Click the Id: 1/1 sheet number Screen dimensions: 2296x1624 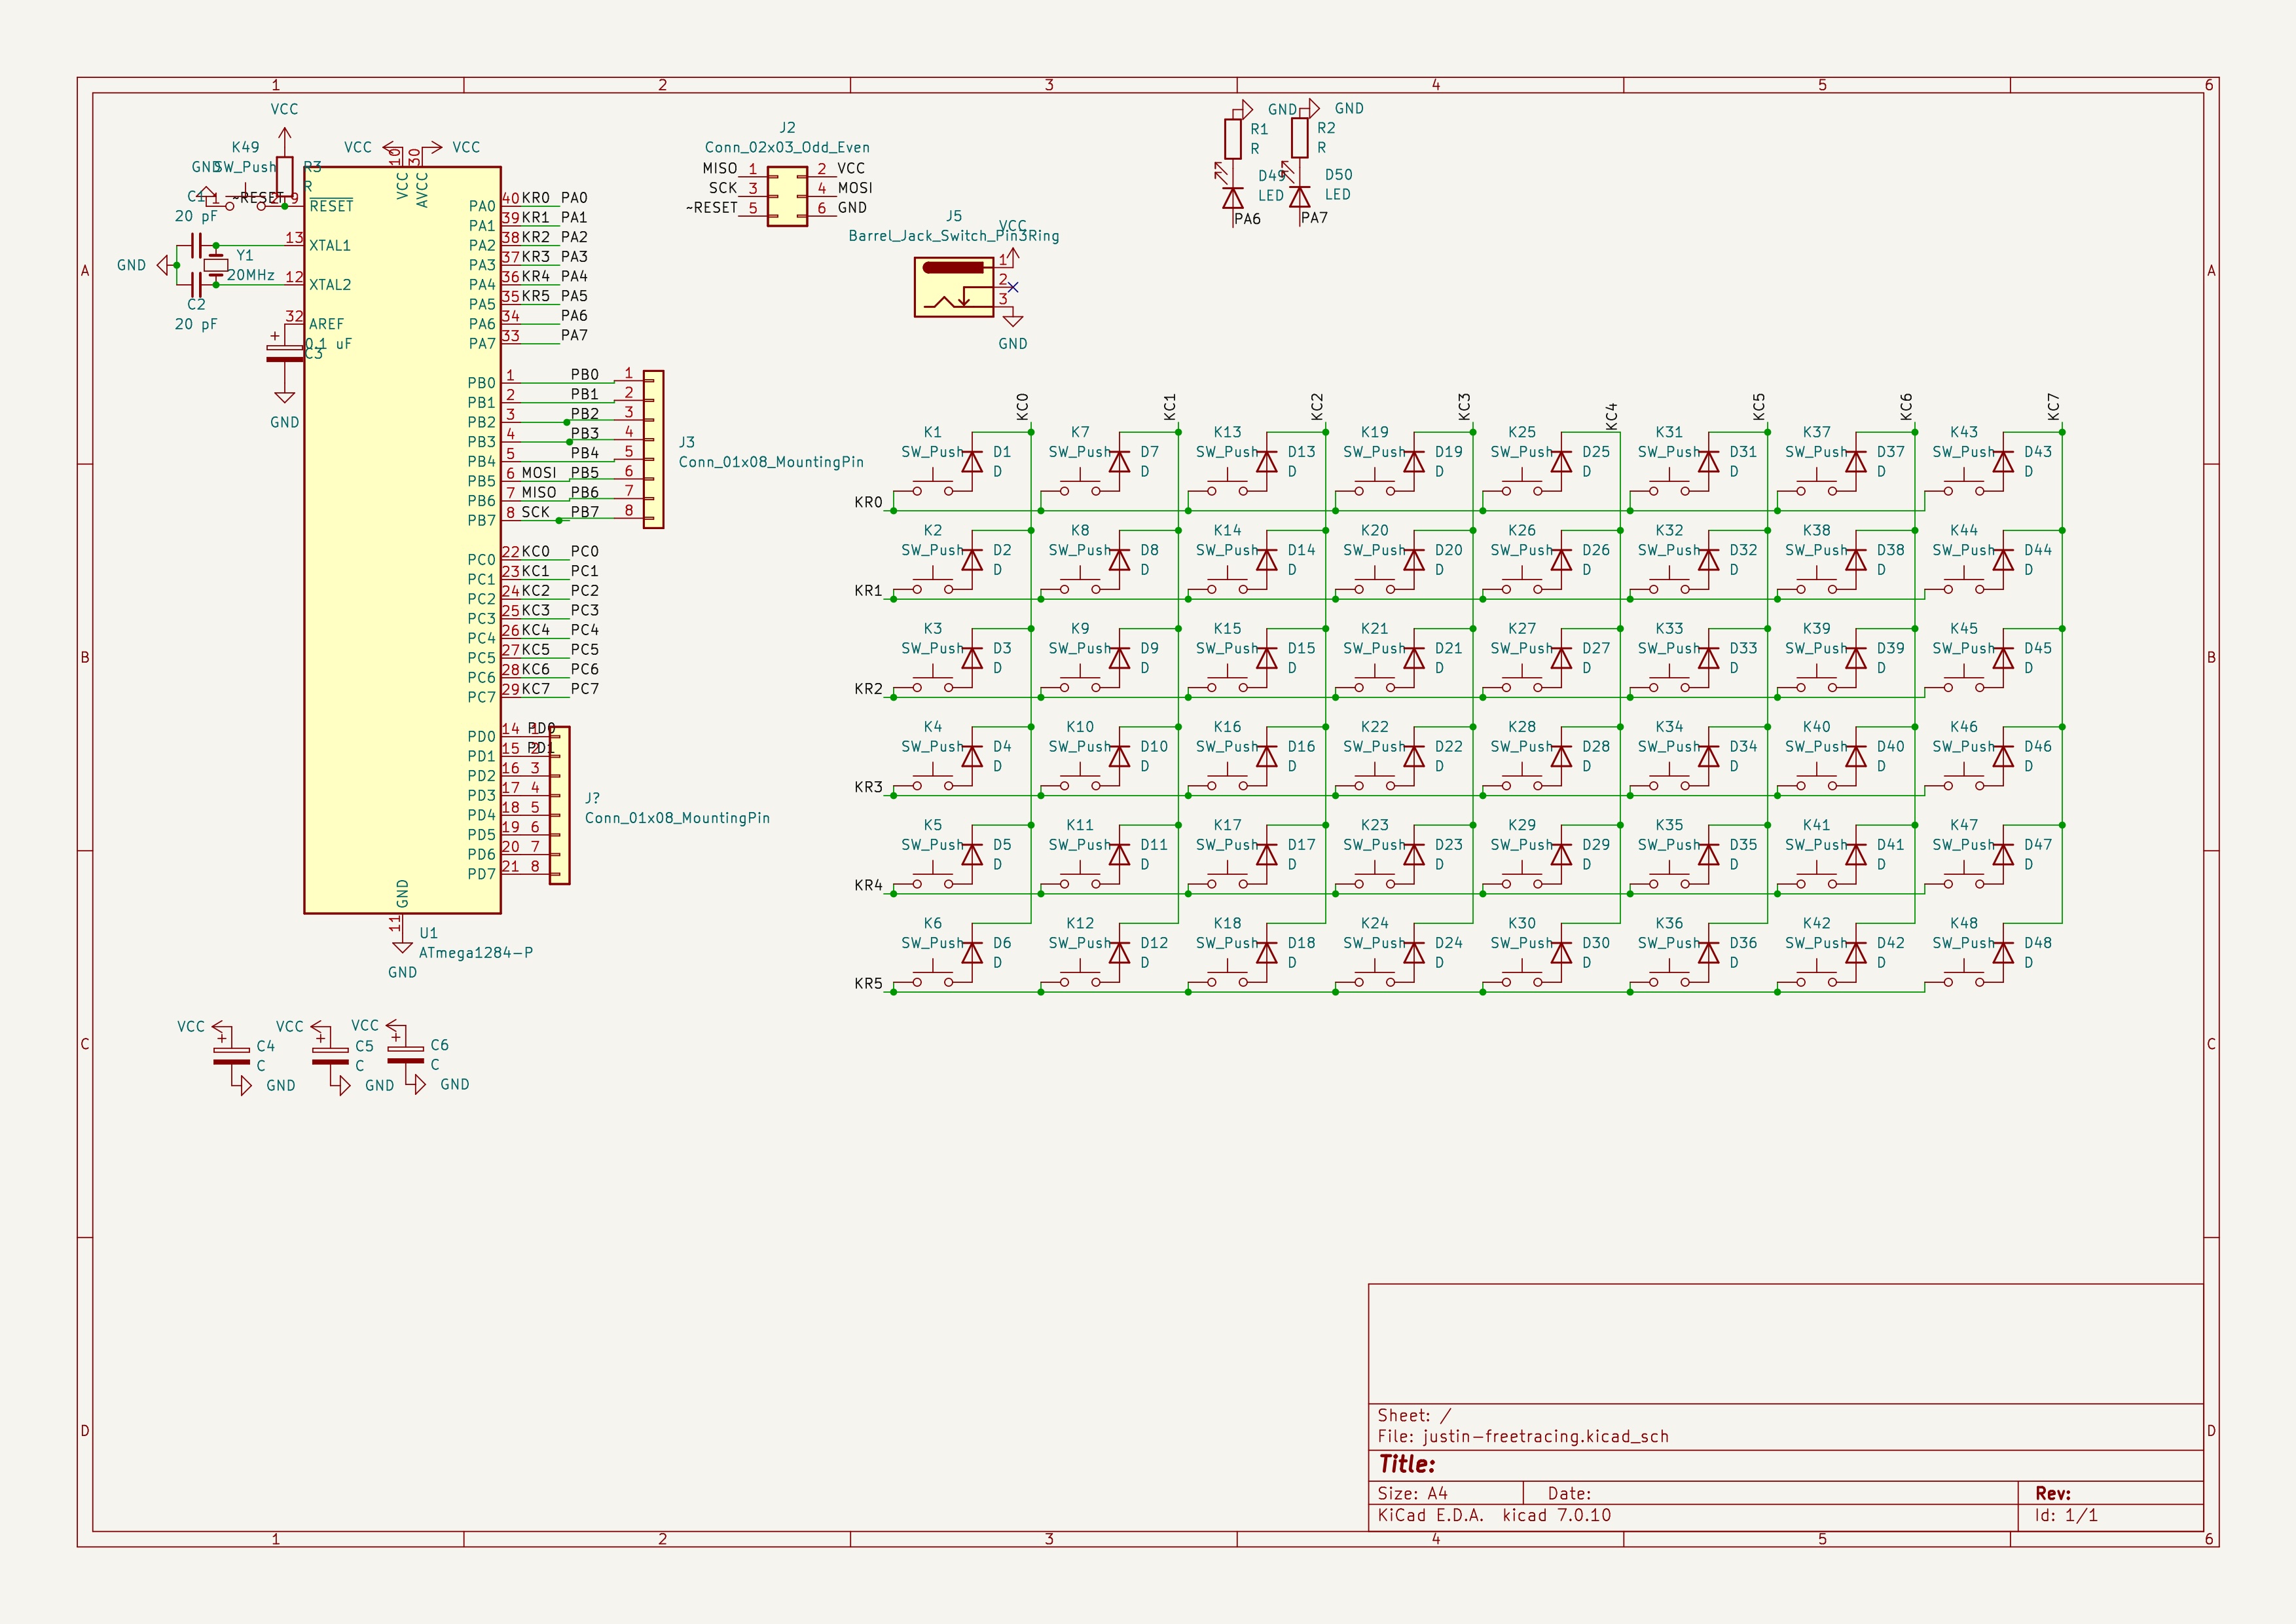[x=2066, y=1515]
